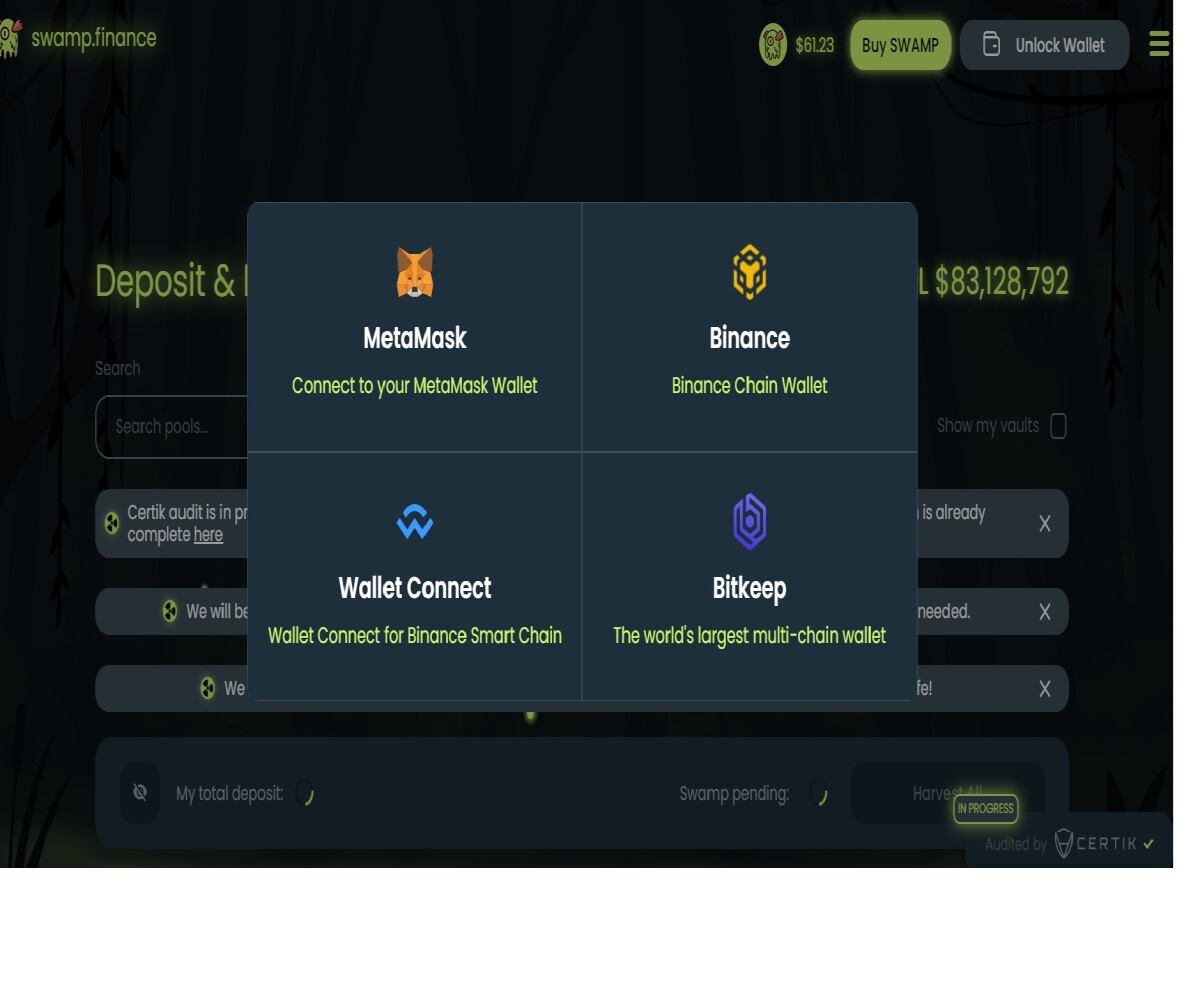
Task: Click the radioactive icon on third notice
Action: [x=208, y=688]
